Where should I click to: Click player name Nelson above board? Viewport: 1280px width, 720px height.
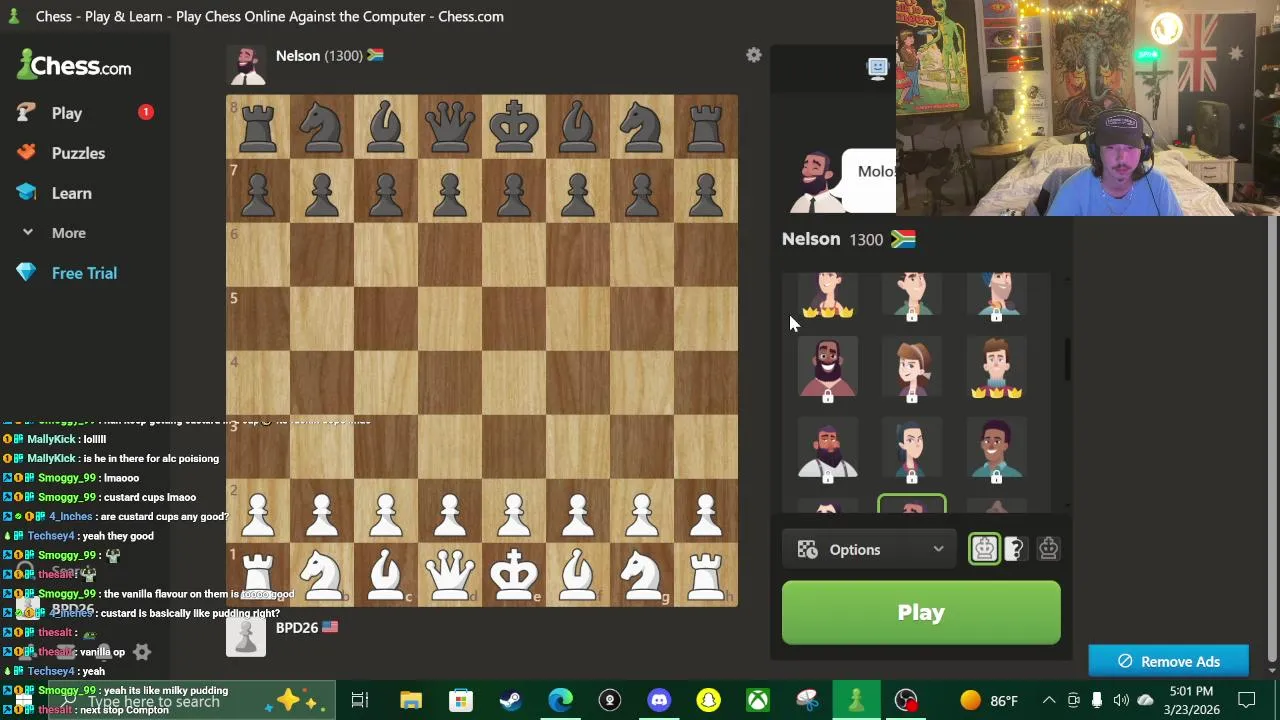click(297, 56)
